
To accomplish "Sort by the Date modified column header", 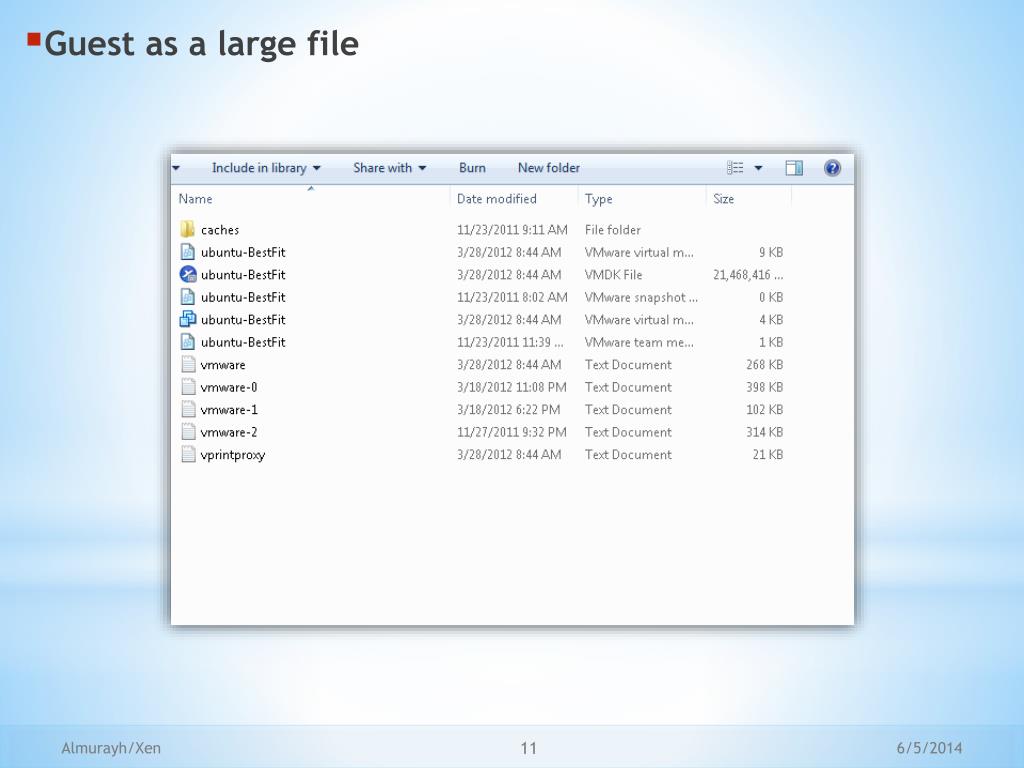I will click(x=496, y=199).
